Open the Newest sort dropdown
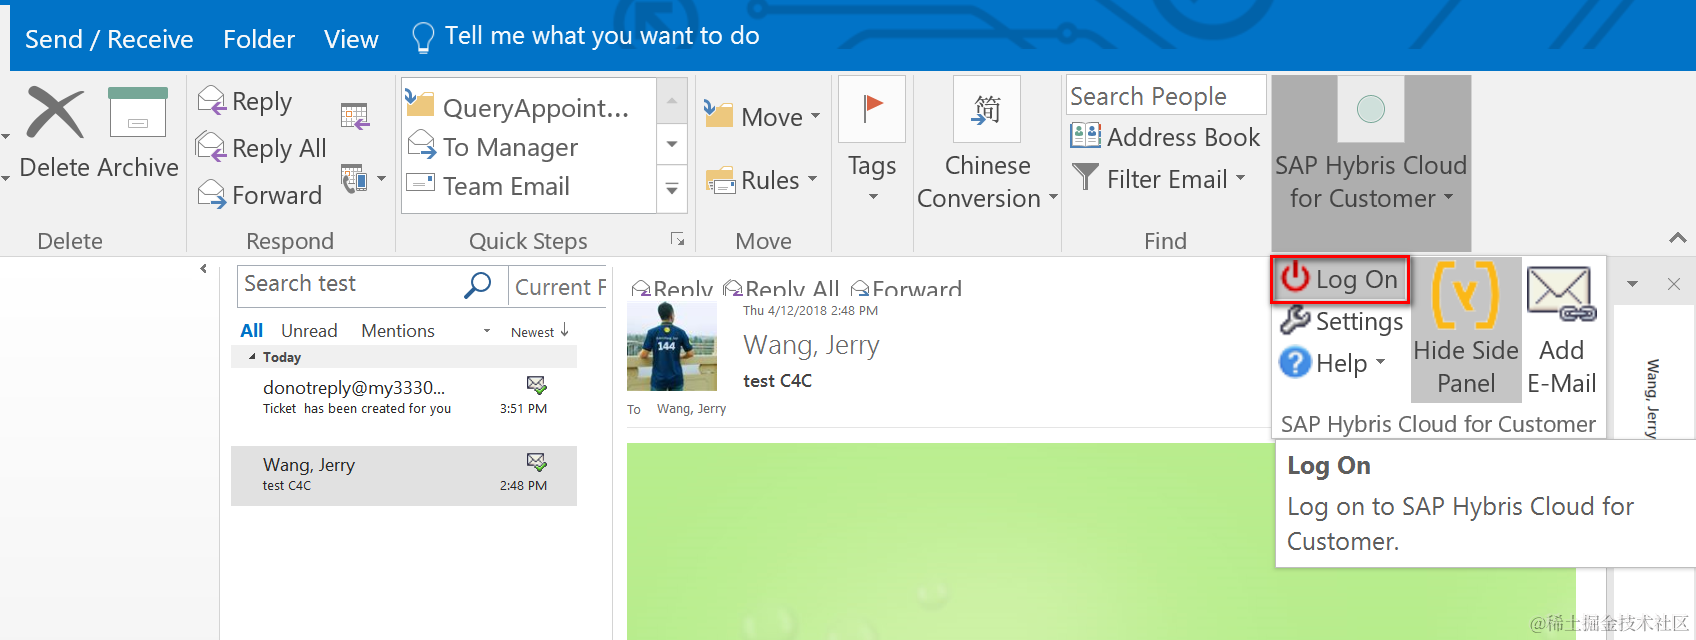 [x=539, y=331]
